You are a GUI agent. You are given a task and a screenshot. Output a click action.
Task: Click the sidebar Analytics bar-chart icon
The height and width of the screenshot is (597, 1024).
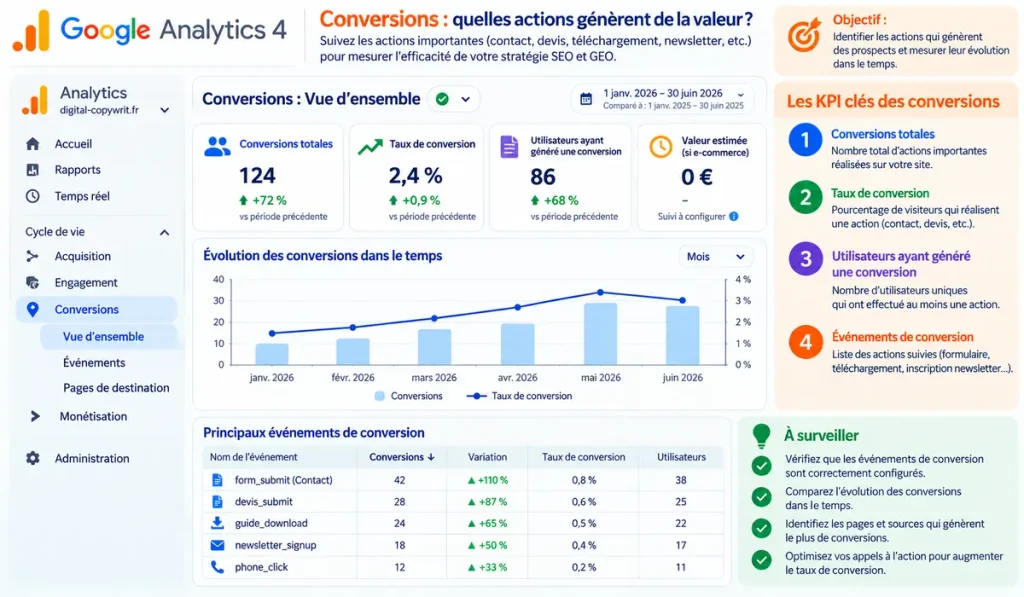(x=35, y=101)
